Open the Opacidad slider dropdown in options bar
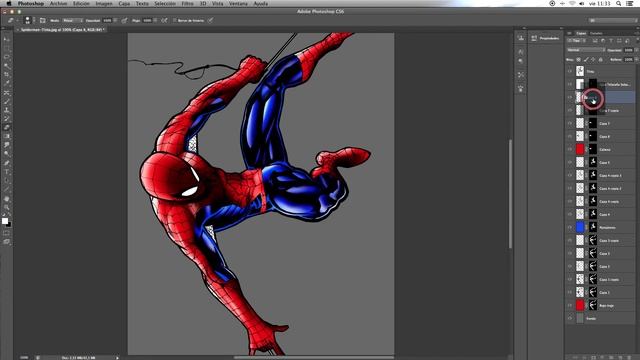Viewport: 640px width, 360px height. 115,20
